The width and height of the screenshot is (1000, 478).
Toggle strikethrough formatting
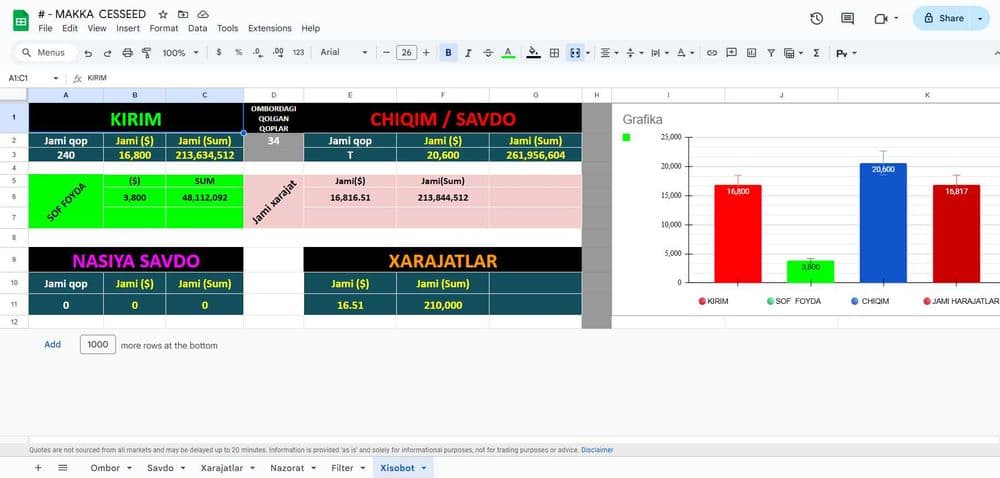click(x=488, y=53)
